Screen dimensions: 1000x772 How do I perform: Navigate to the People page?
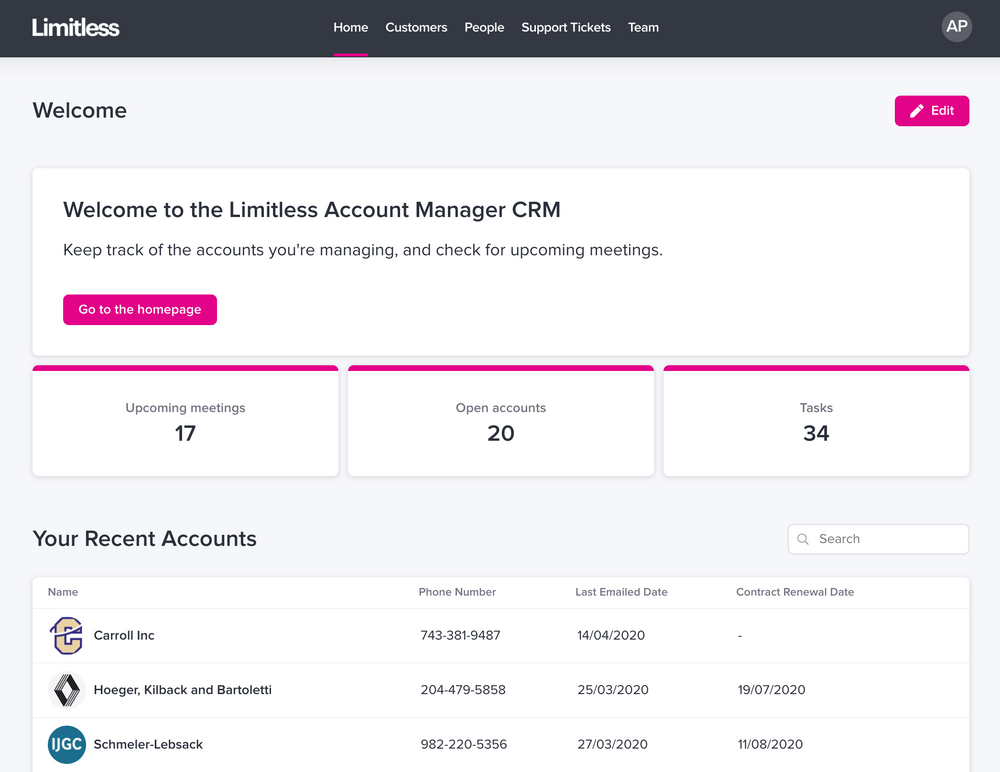484,27
